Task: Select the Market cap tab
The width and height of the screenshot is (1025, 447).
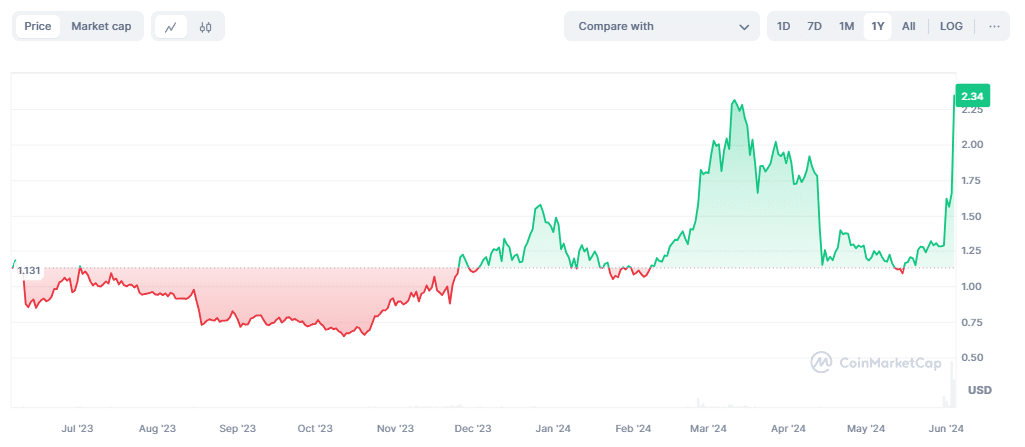Action: [101, 27]
